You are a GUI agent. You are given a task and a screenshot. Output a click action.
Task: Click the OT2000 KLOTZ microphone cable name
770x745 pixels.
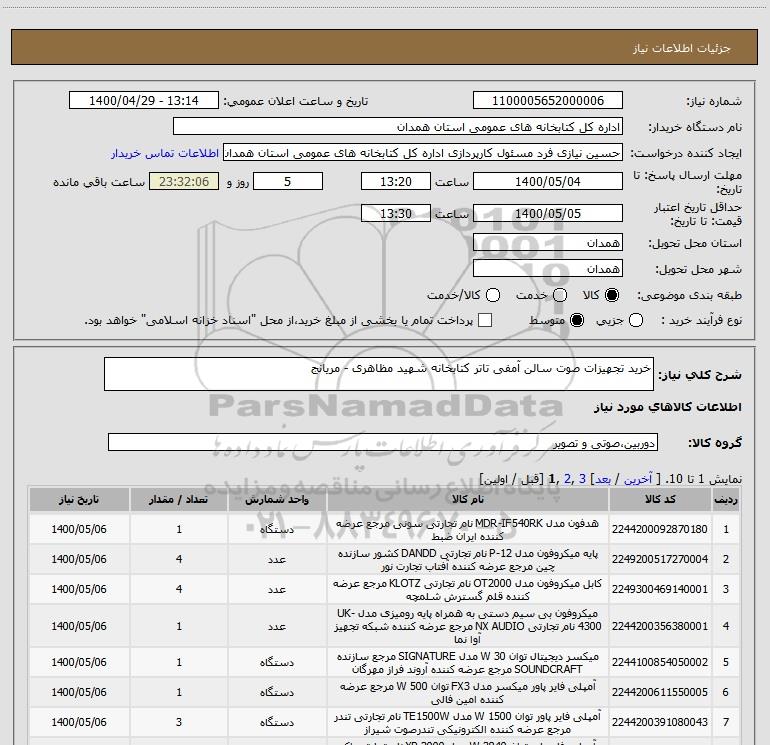click(x=468, y=589)
